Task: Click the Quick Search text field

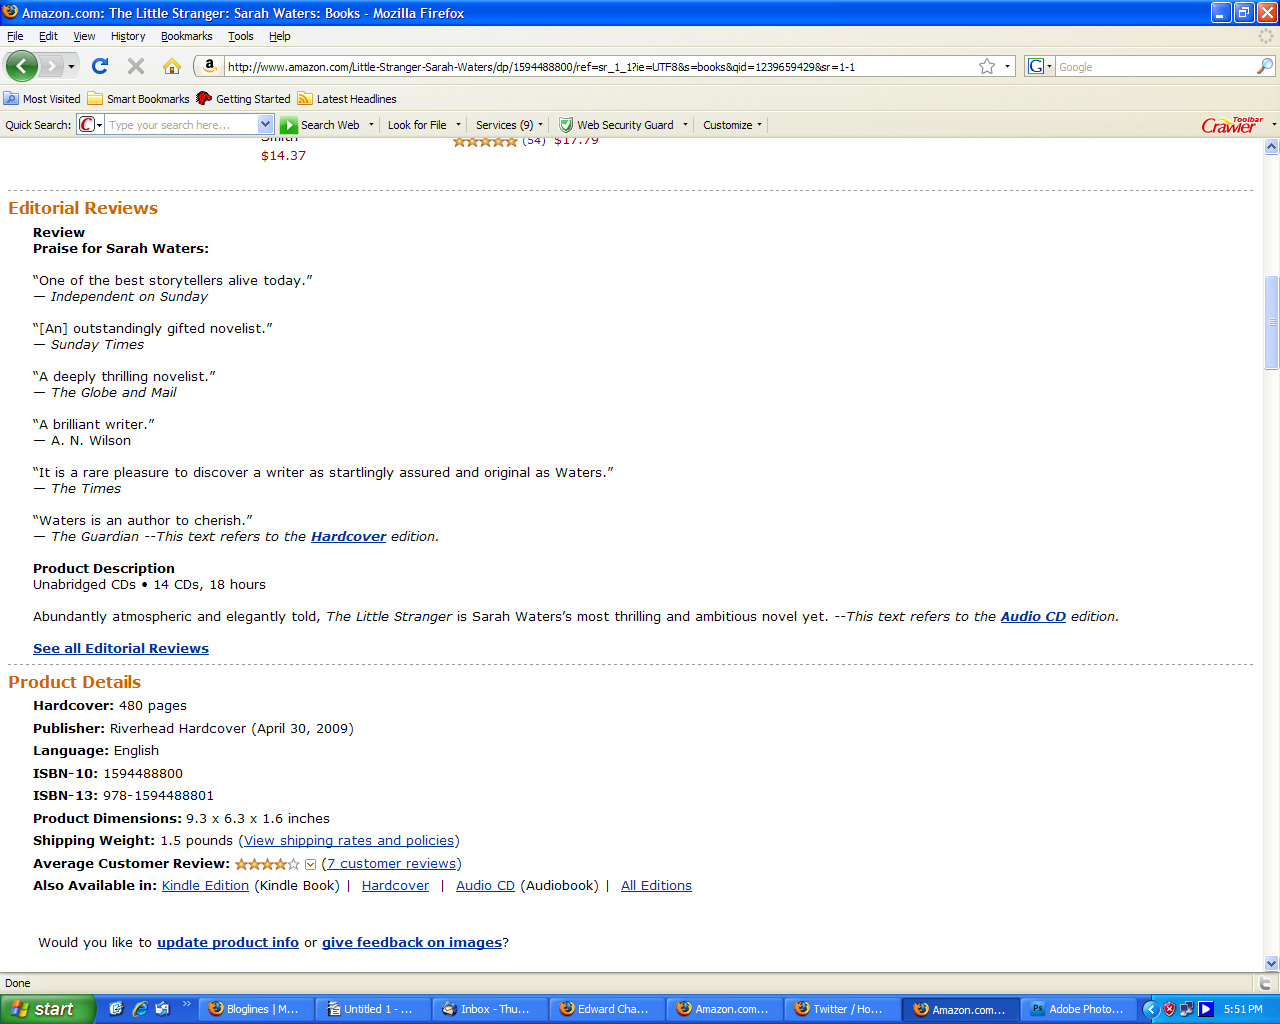Action: coord(181,125)
